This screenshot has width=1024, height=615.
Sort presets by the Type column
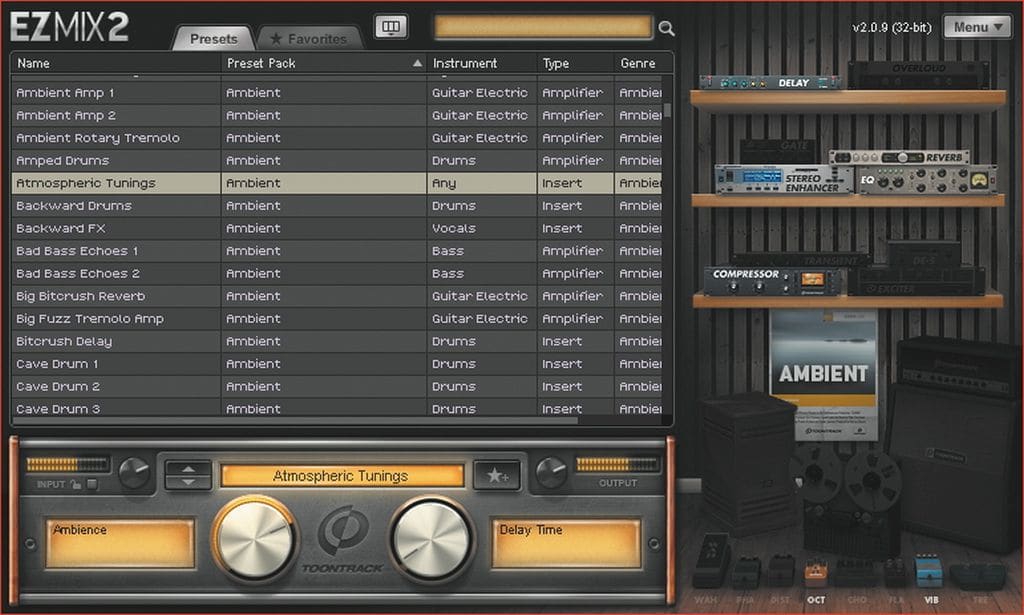pos(575,63)
